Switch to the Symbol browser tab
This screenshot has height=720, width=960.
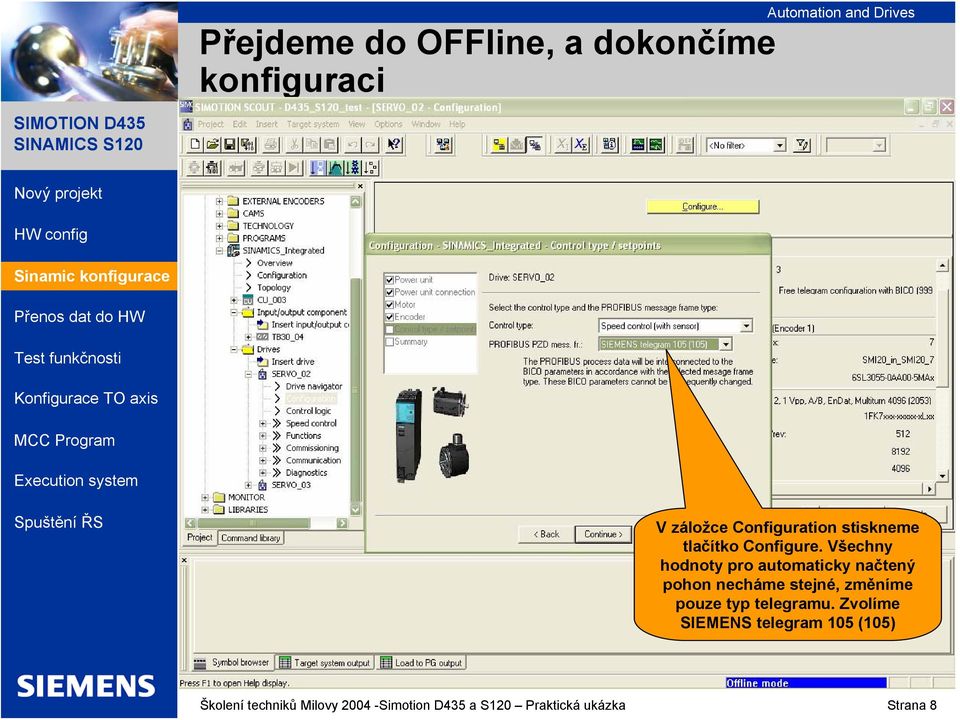click(x=233, y=663)
